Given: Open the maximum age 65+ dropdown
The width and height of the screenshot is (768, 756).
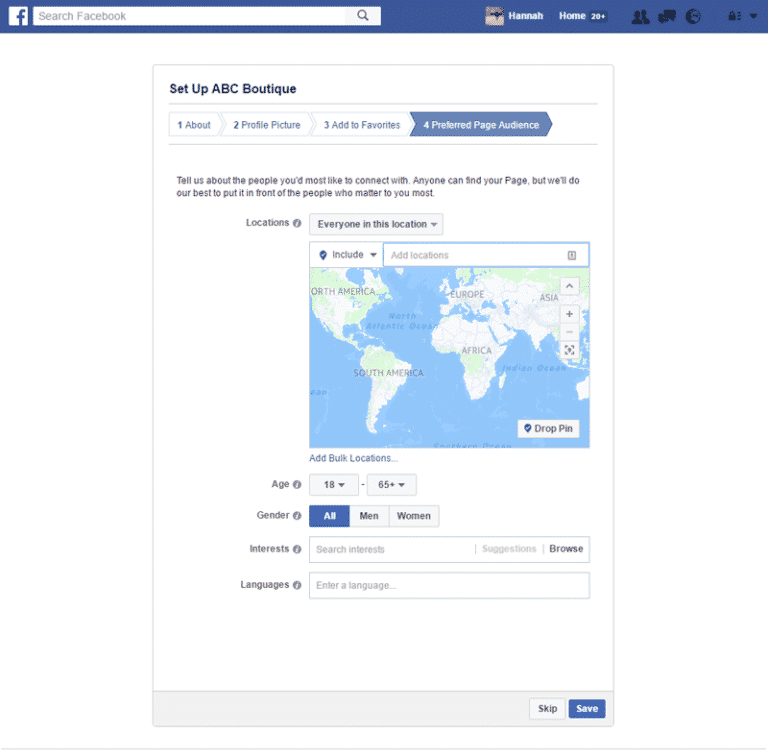Looking at the screenshot, I should [392, 485].
